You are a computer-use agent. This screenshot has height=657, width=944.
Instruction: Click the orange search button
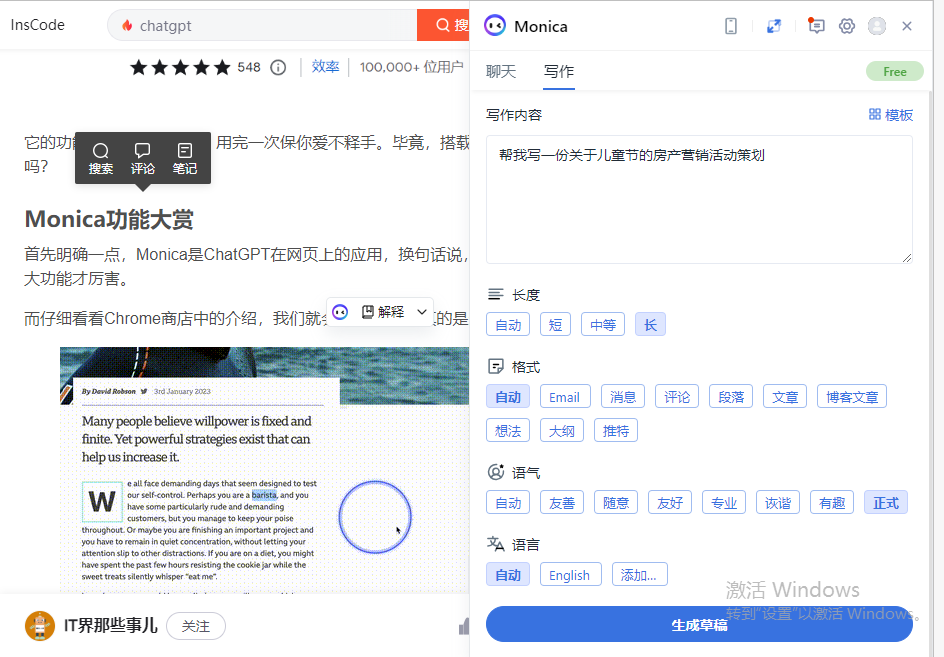coord(443,25)
